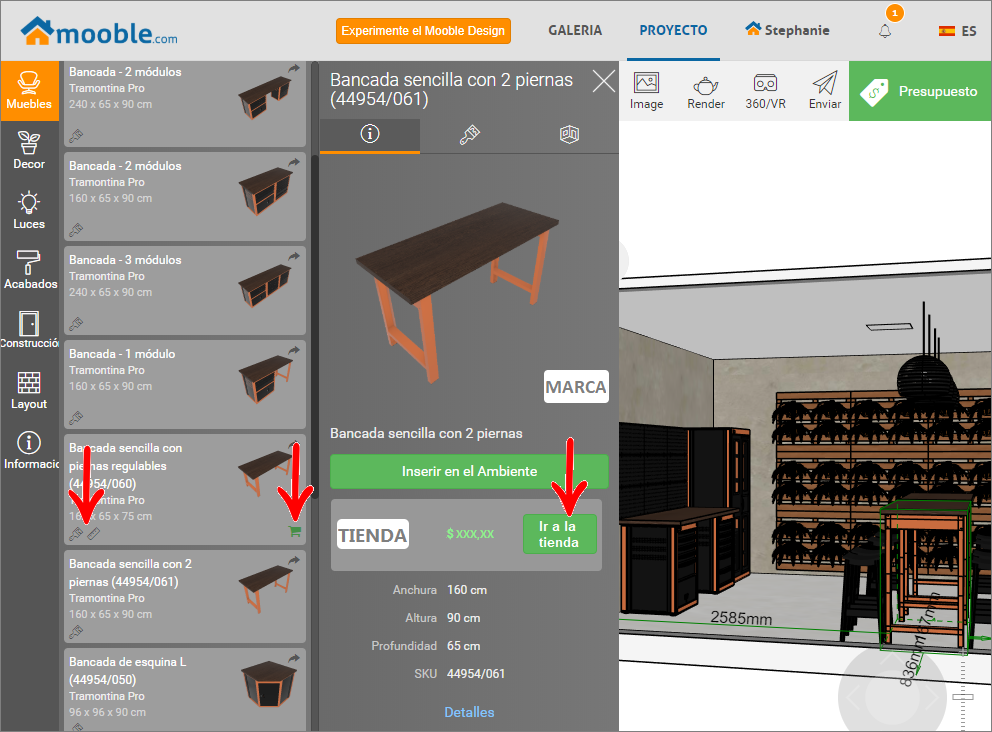Select the Bancada de esquina L thumbnail
This screenshot has height=732, width=992.
[268, 683]
